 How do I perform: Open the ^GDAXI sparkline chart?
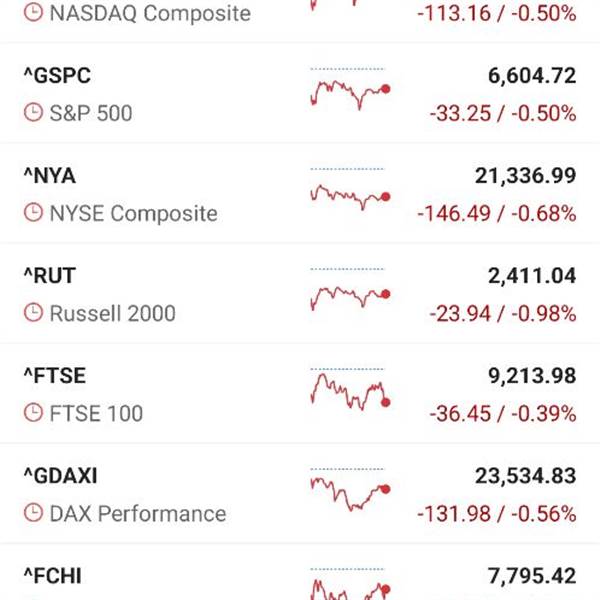click(x=349, y=491)
